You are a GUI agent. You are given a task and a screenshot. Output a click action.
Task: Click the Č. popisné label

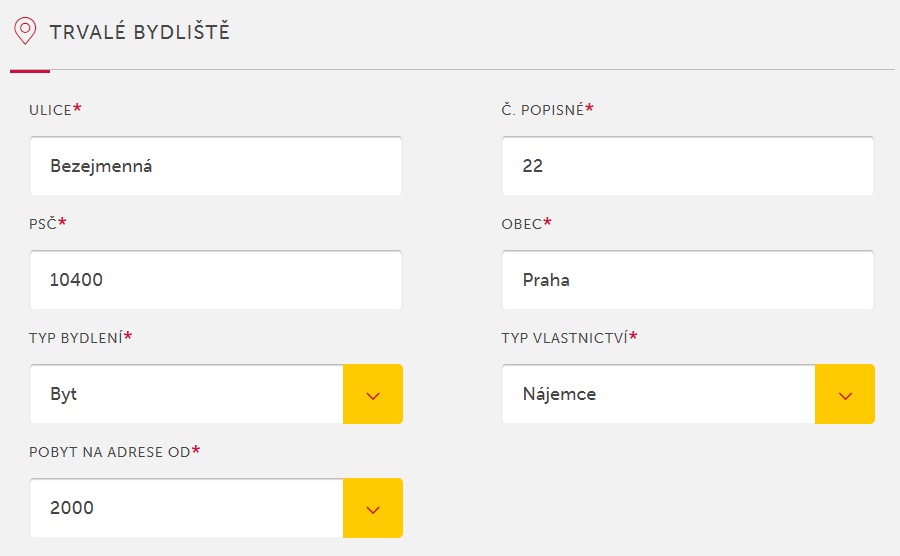[x=542, y=109]
